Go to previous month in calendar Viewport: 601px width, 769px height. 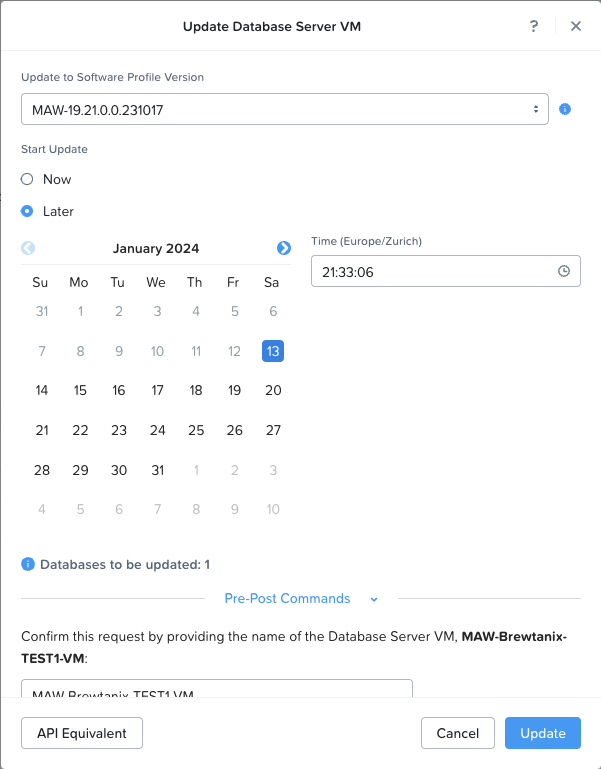point(28,248)
